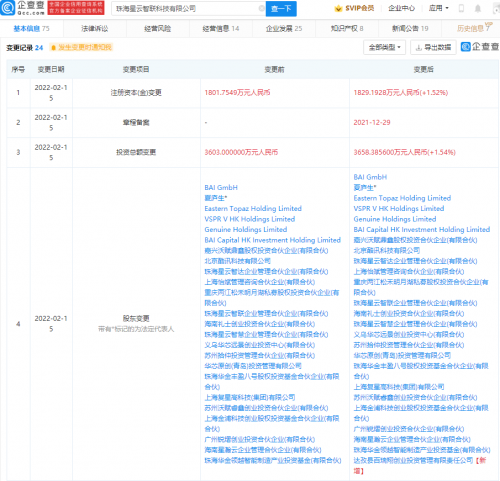Click the 导出数据 download button
500x481 pixels.
coord(433,47)
